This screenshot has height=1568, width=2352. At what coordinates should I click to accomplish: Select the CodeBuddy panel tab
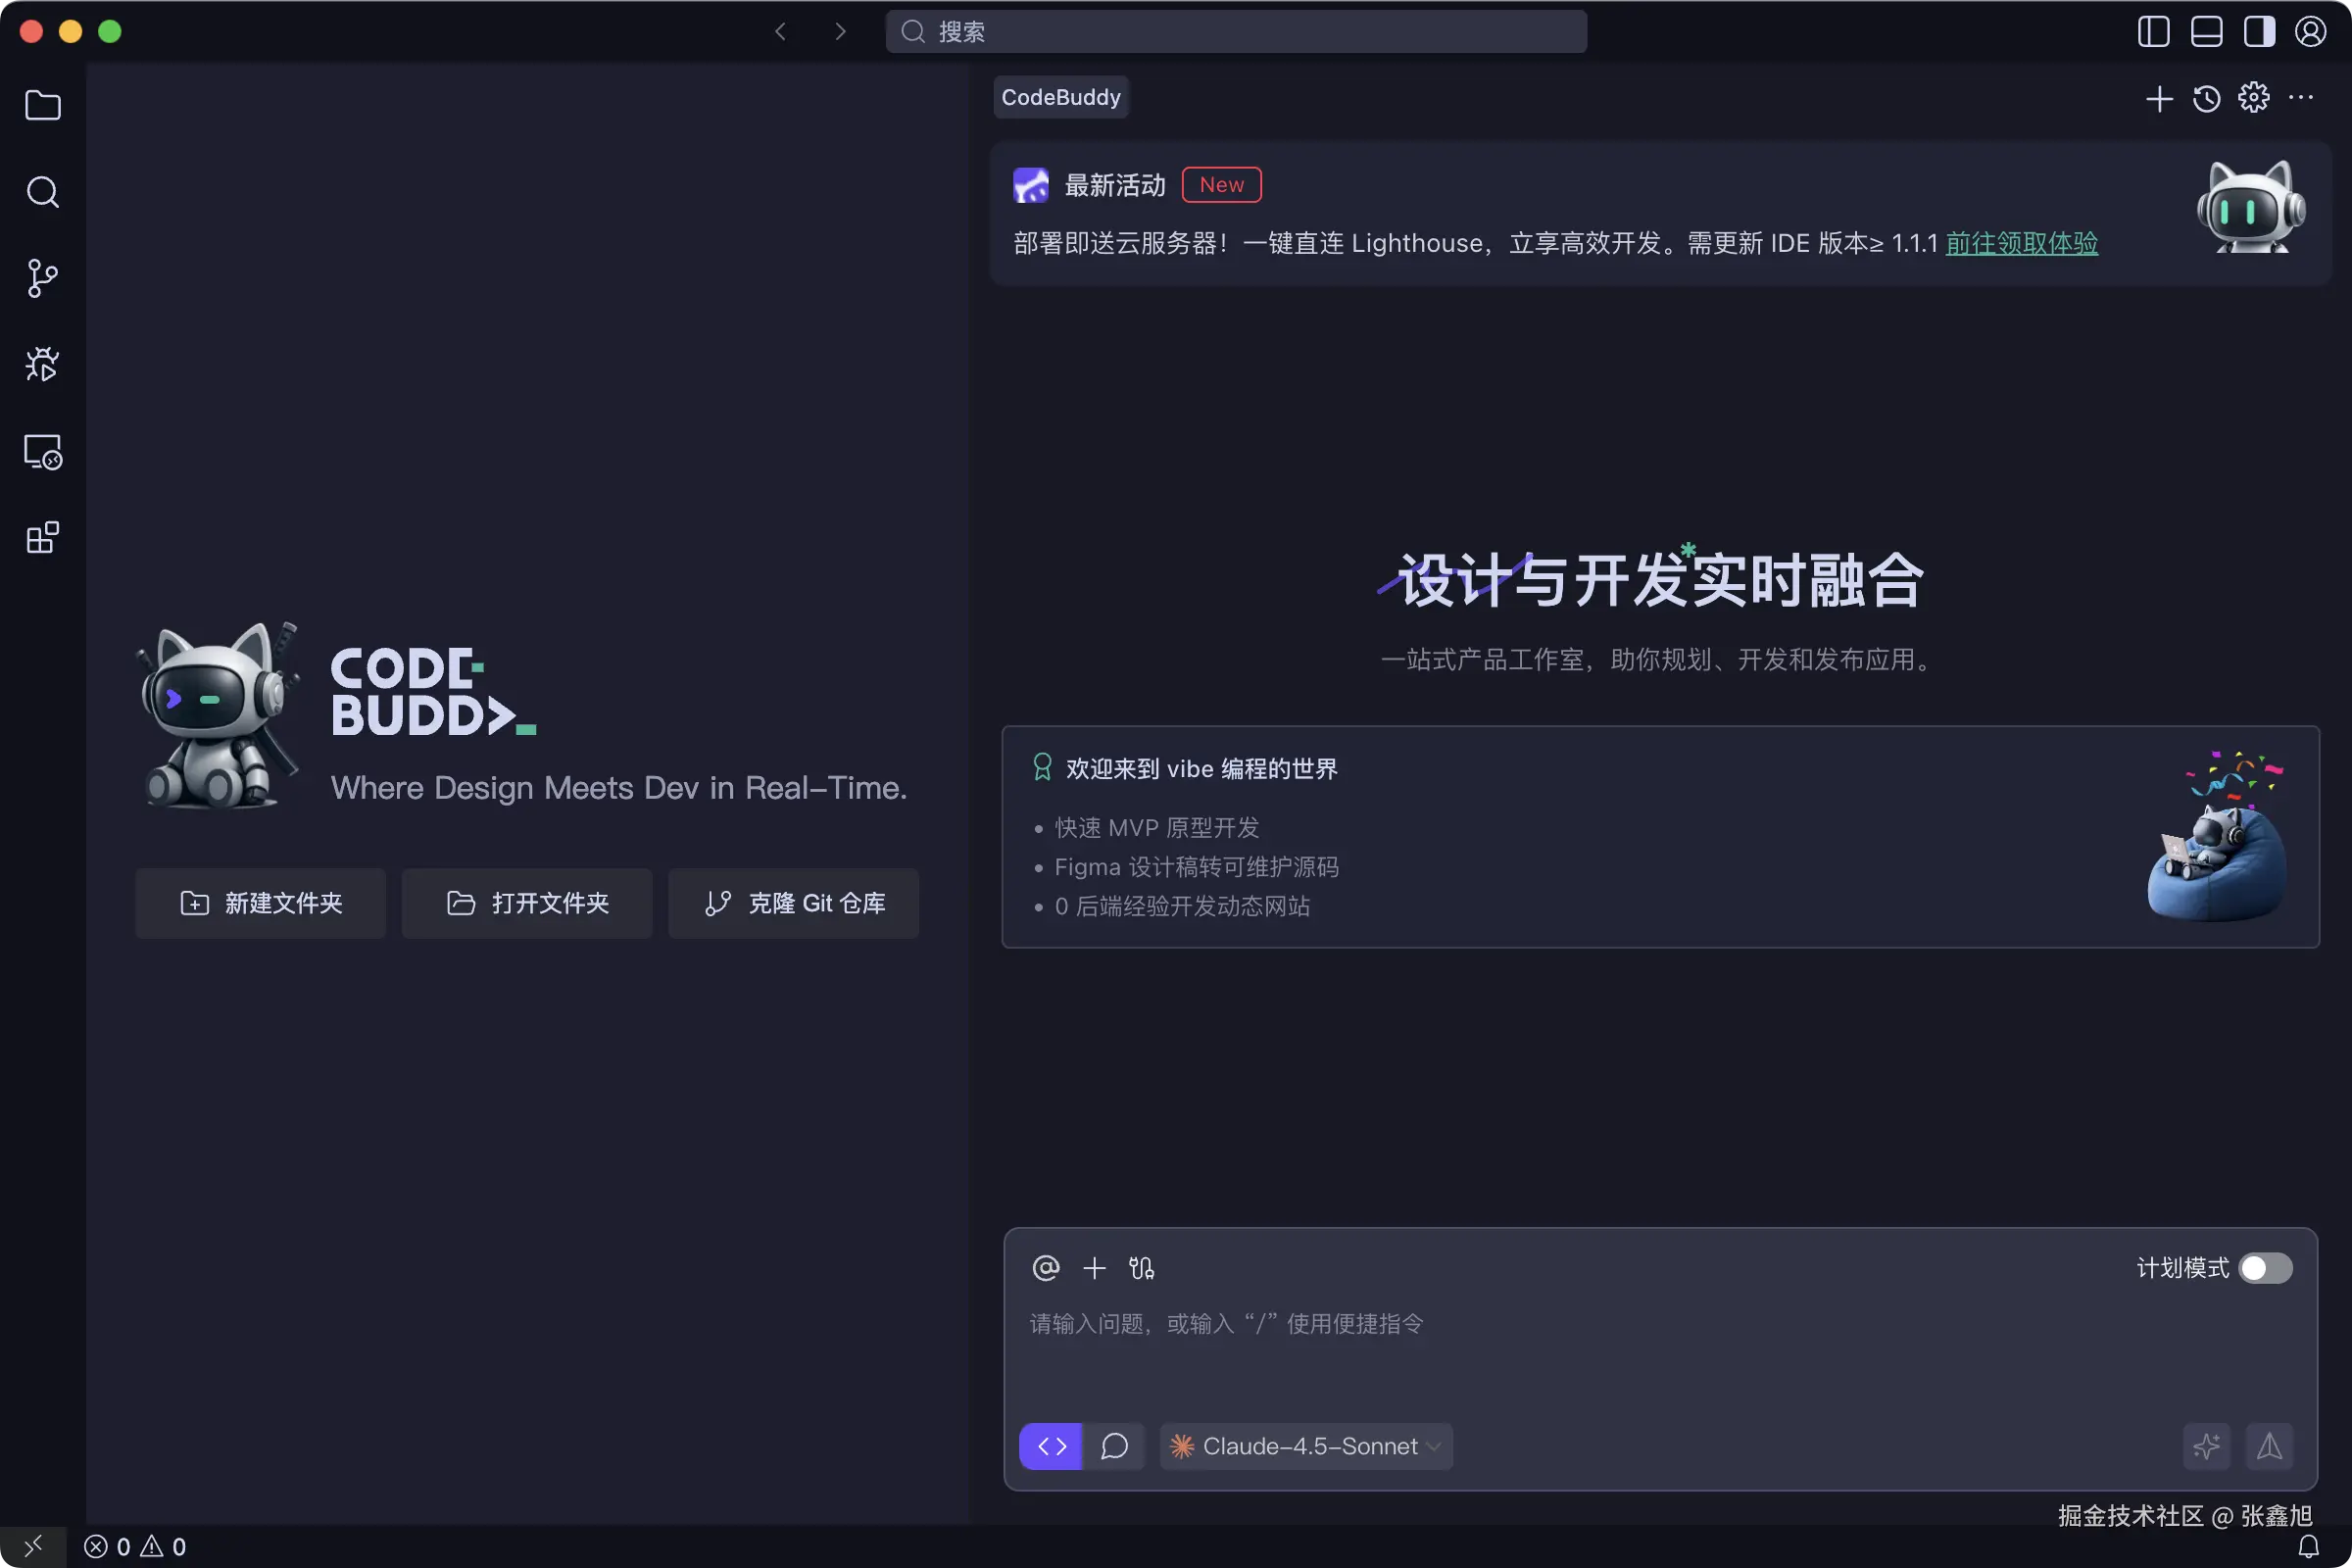[x=1060, y=97]
